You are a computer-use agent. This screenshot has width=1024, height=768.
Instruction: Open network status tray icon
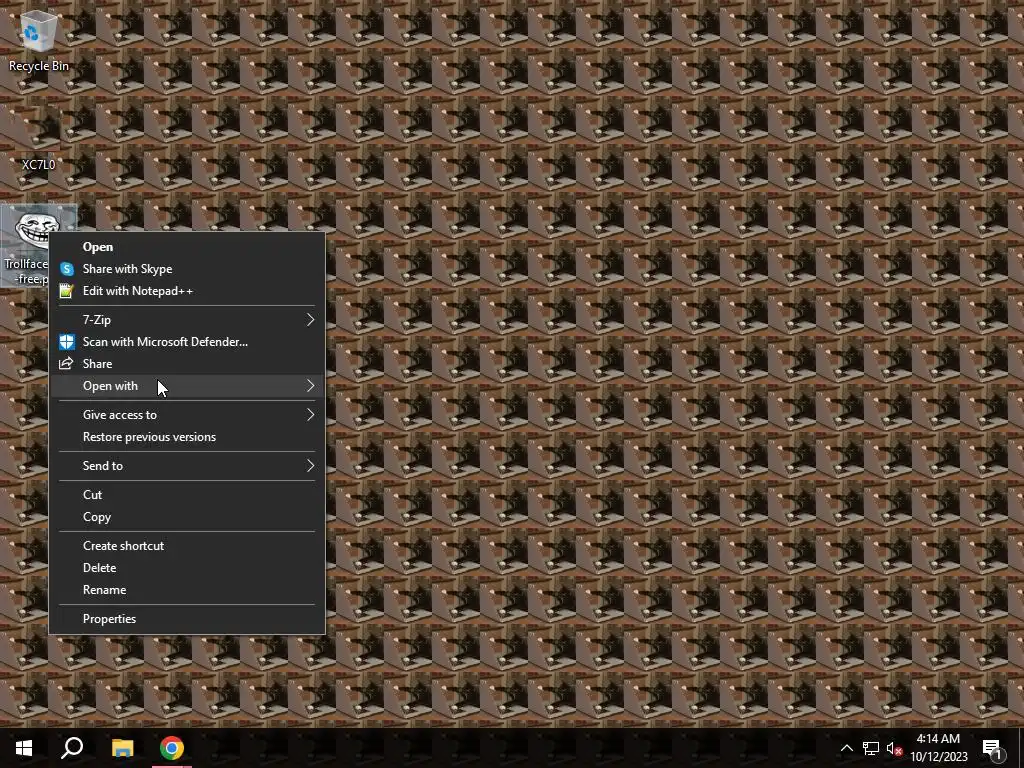[x=871, y=748]
